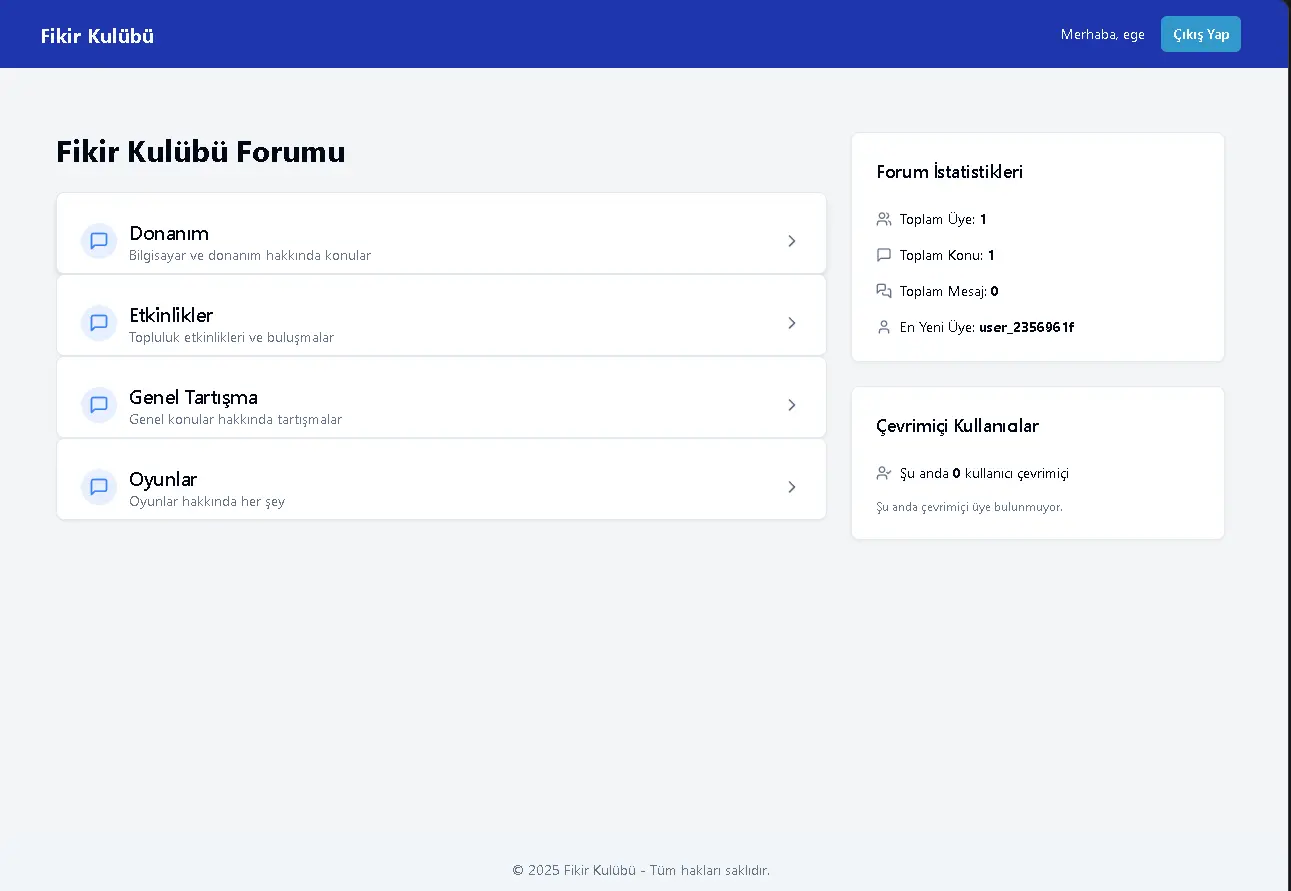The height and width of the screenshot is (891, 1291).
Task: Click the online users icon beside Şu anda
Action: pyautogui.click(x=883, y=473)
